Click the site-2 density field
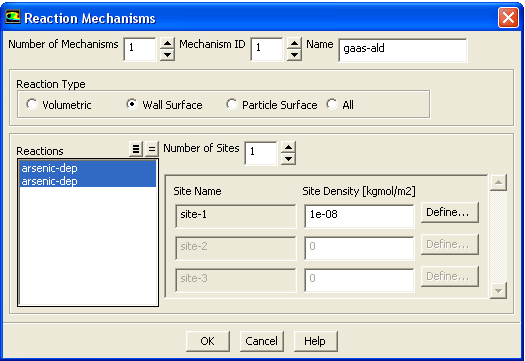The image size is (525, 361). pos(359,248)
